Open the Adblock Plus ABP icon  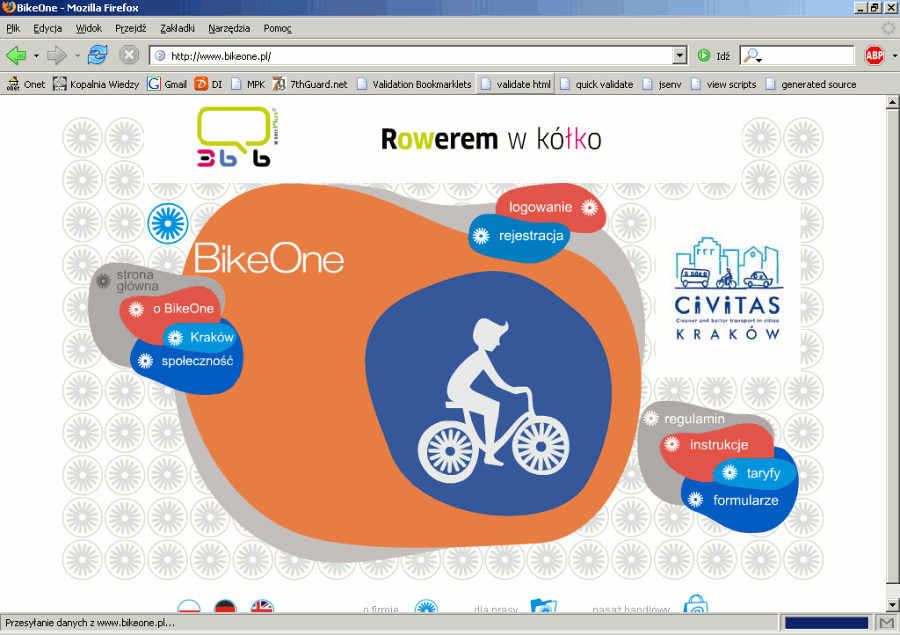(874, 56)
